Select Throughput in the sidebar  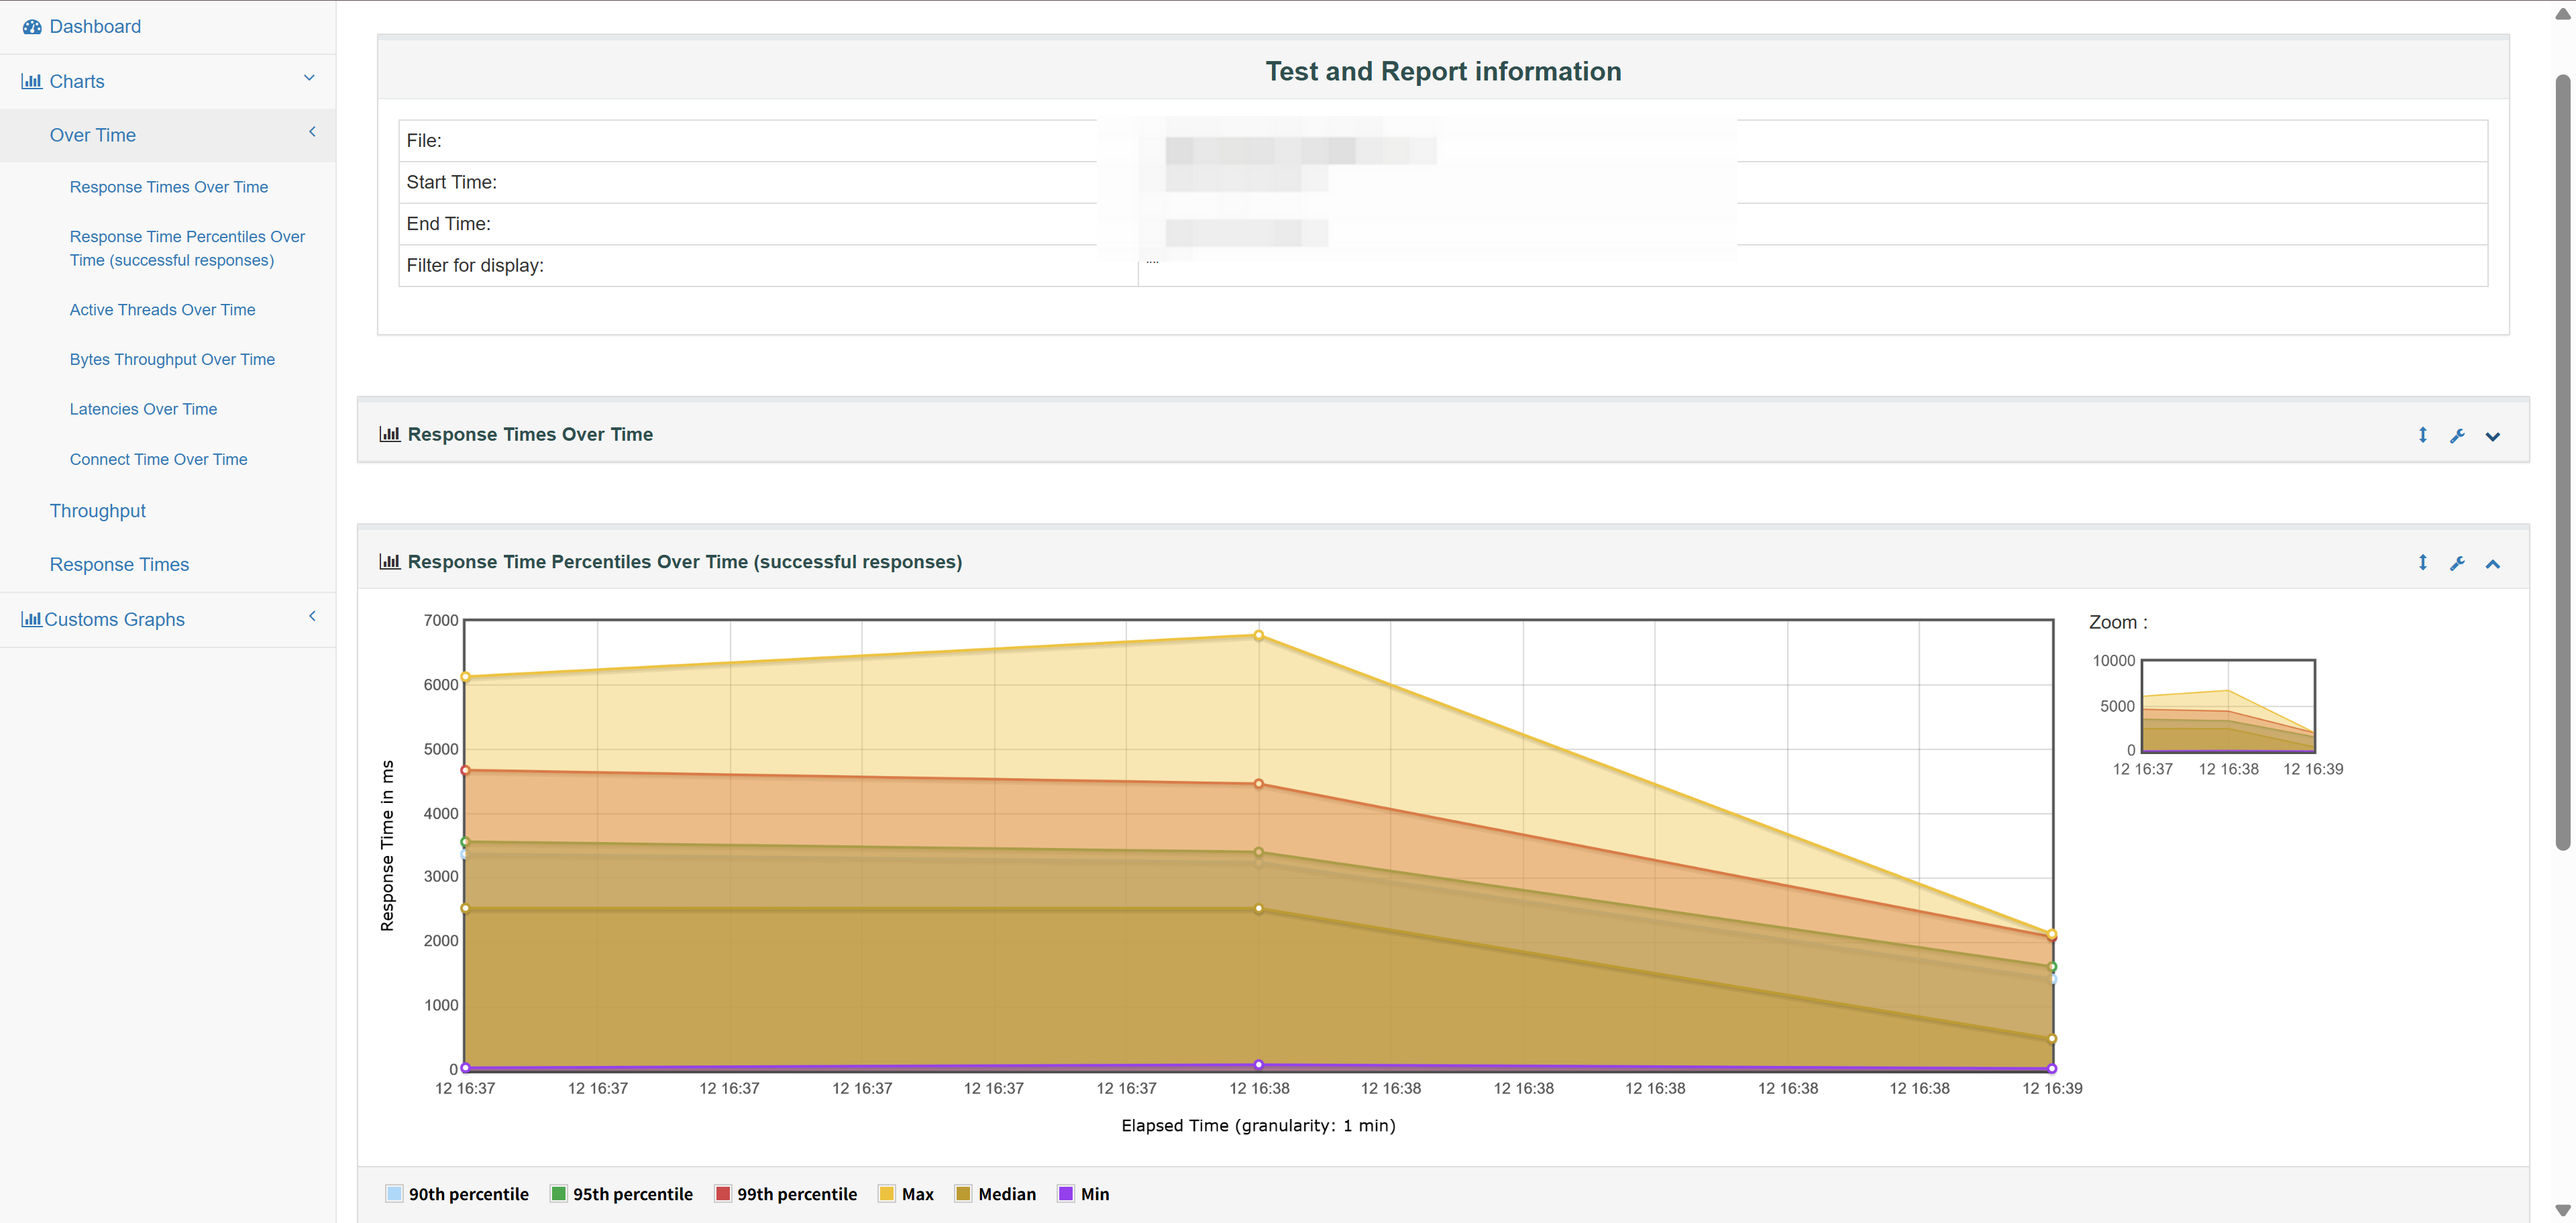click(98, 511)
